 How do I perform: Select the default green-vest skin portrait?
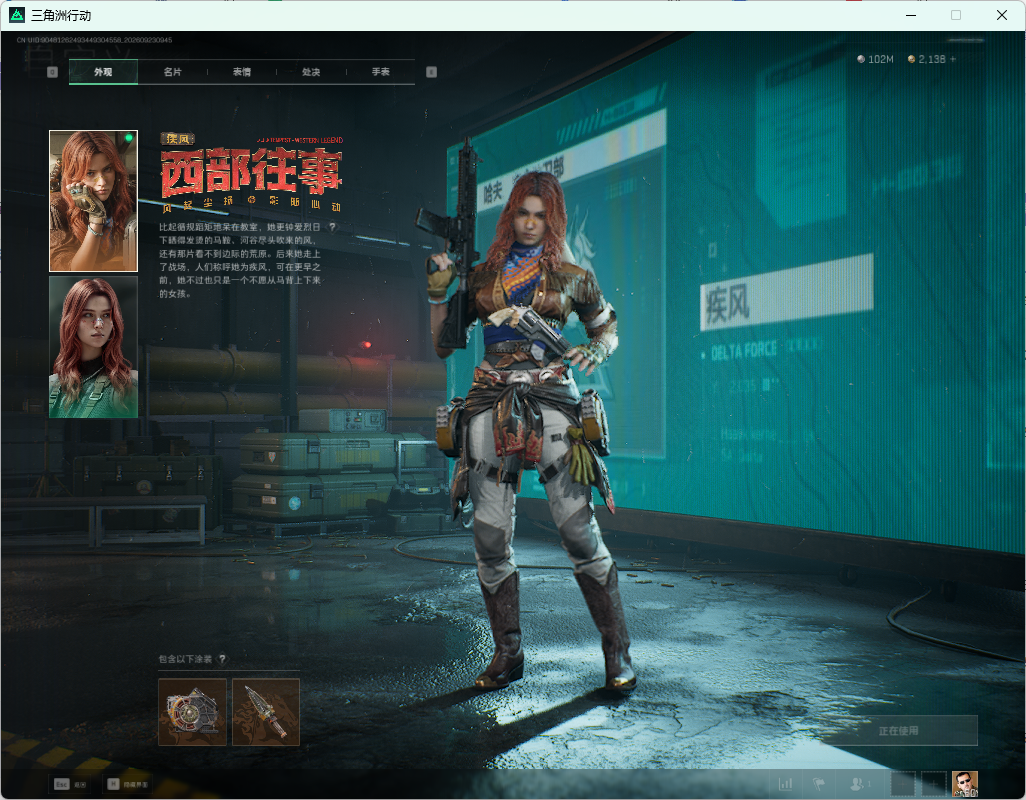pos(94,347)
